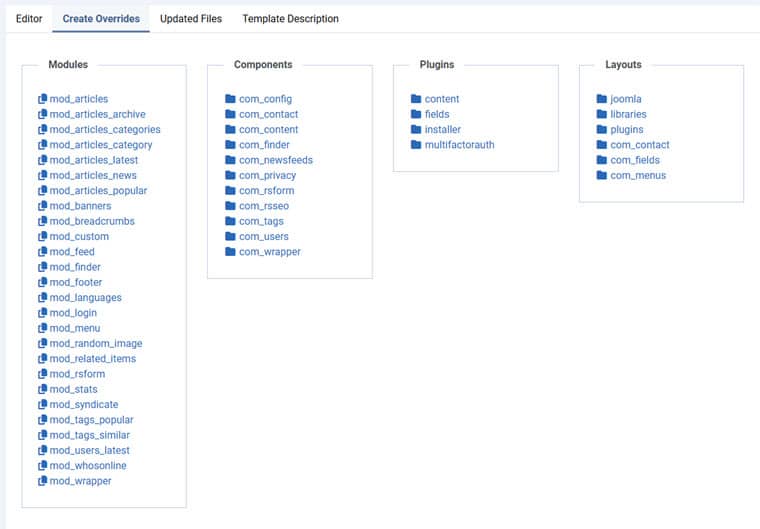Create override for mod_random_image
This screenshot has height=529, width=760.
96,343
